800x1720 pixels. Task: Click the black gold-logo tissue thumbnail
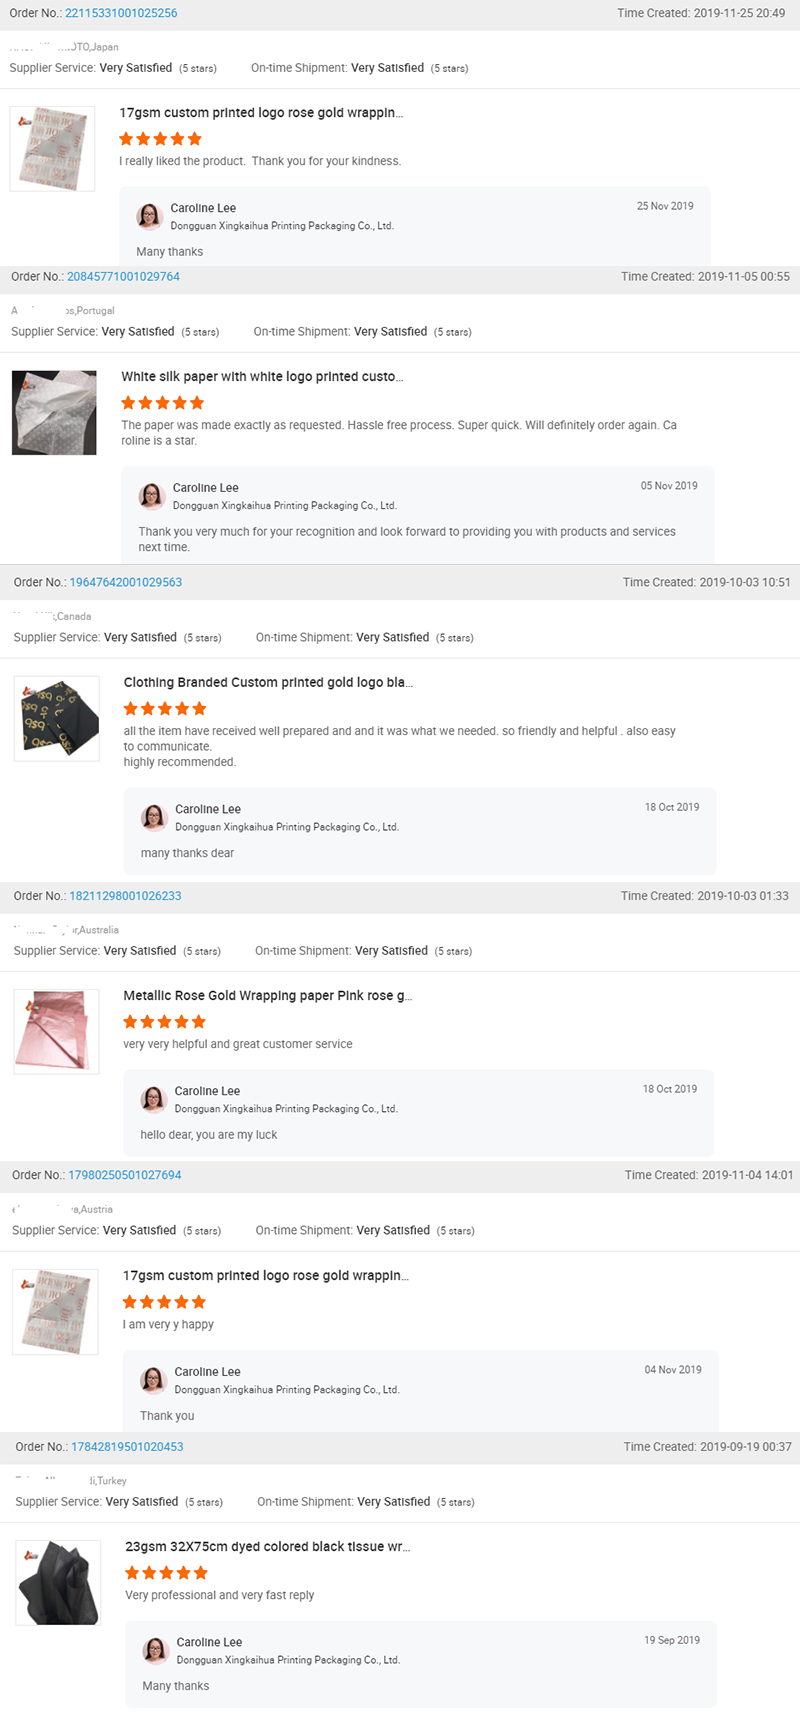[x=57, y=719]
